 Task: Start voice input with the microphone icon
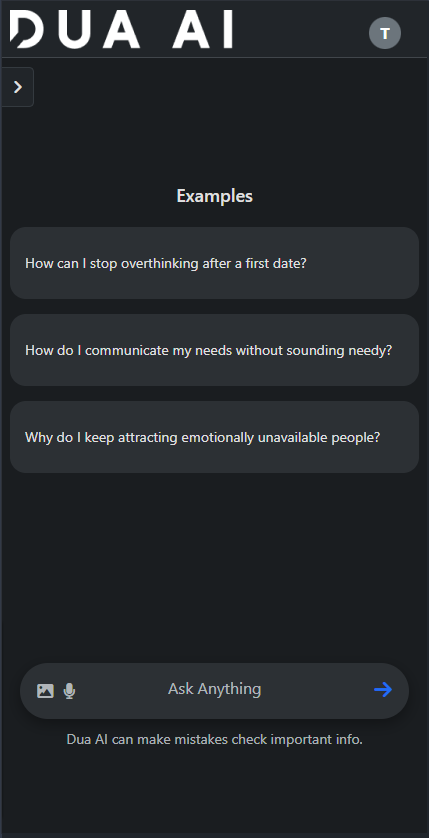pyautogui.click(x=69, y=690)
